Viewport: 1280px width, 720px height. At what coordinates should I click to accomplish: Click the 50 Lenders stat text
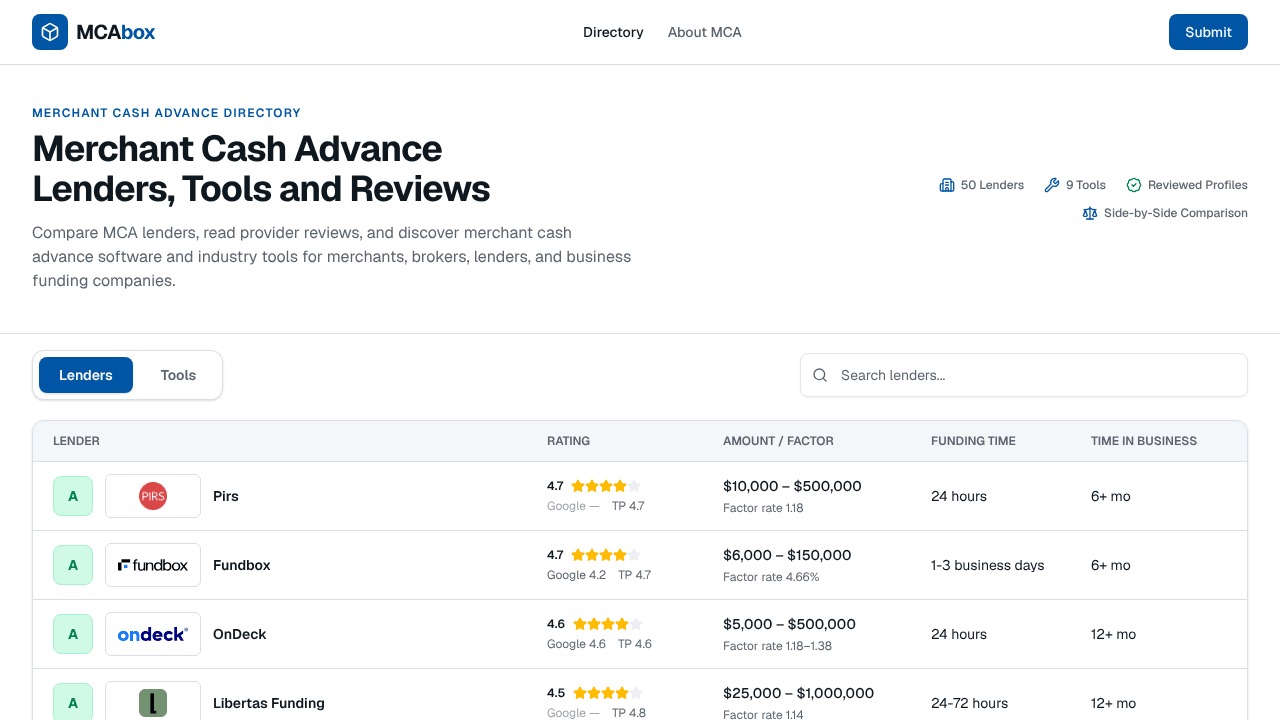coord(992,185)
